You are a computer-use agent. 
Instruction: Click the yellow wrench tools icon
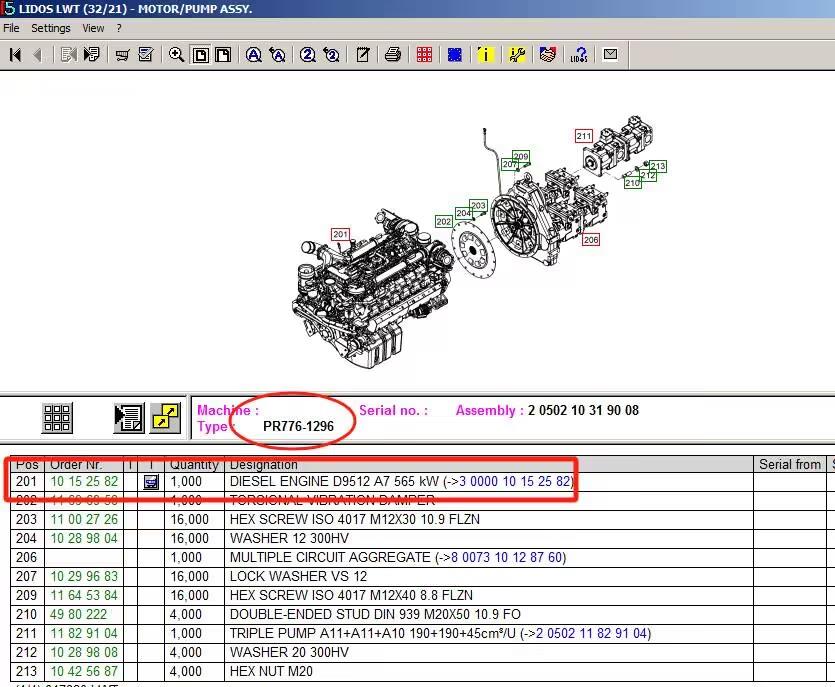click(517, 54)
